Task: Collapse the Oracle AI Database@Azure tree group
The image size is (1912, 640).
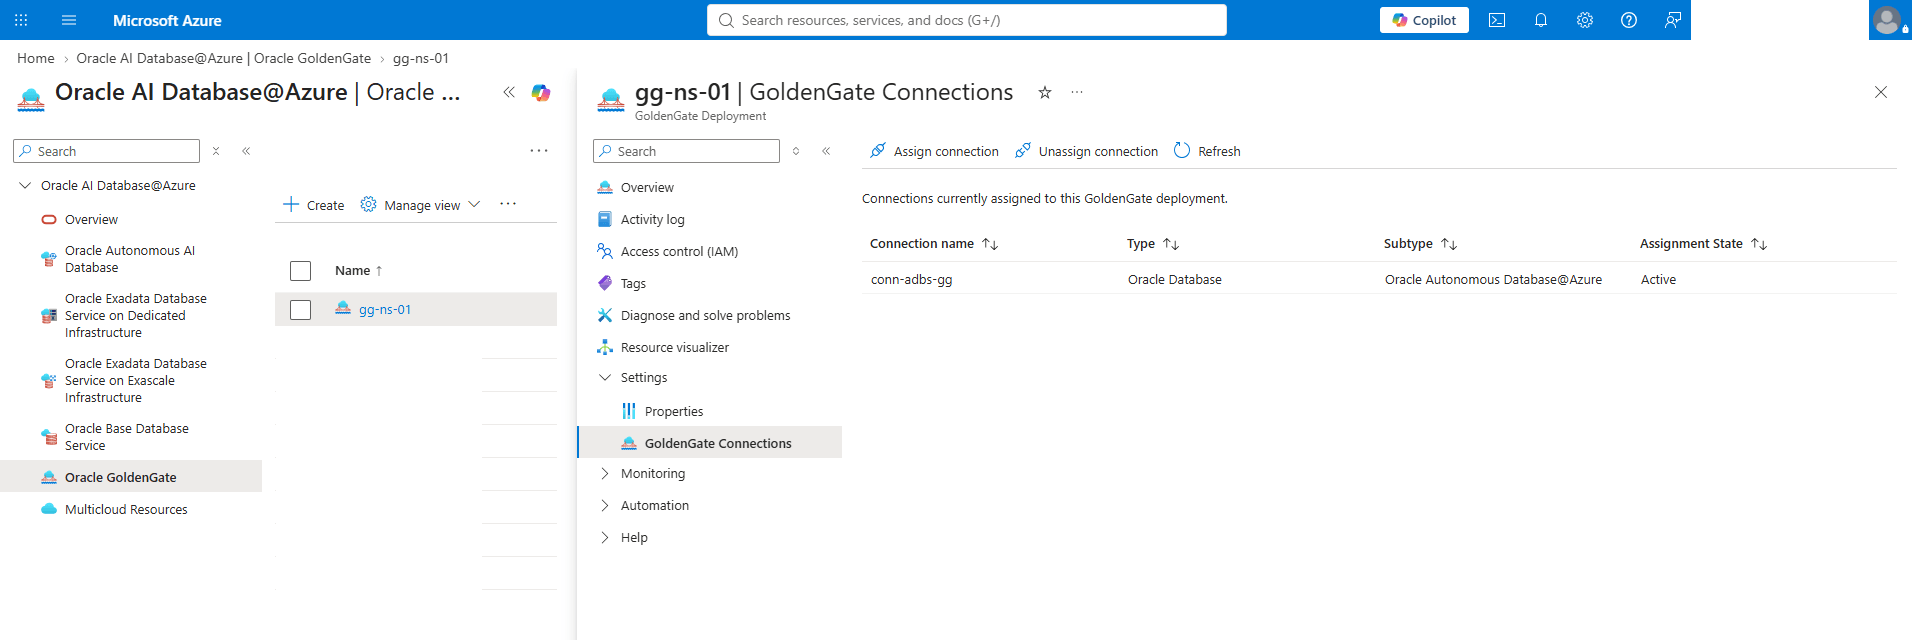Action: (x=25, y=186)
